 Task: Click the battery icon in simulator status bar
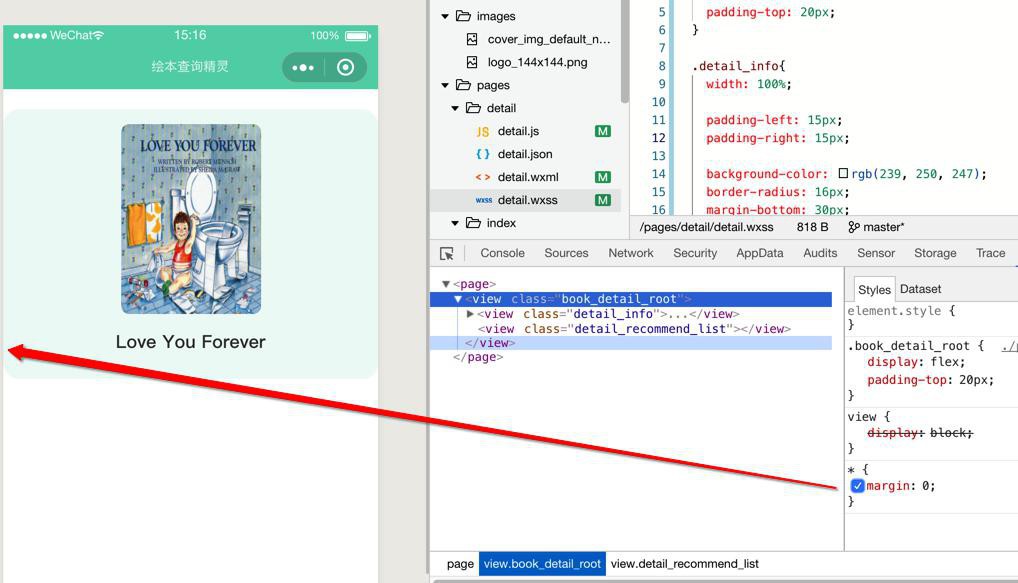358,36
